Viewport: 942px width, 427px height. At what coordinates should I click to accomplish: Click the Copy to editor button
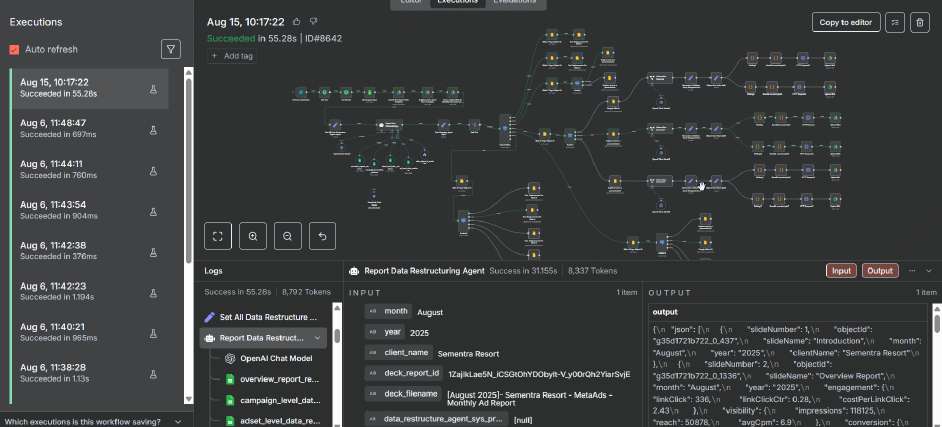846,22
